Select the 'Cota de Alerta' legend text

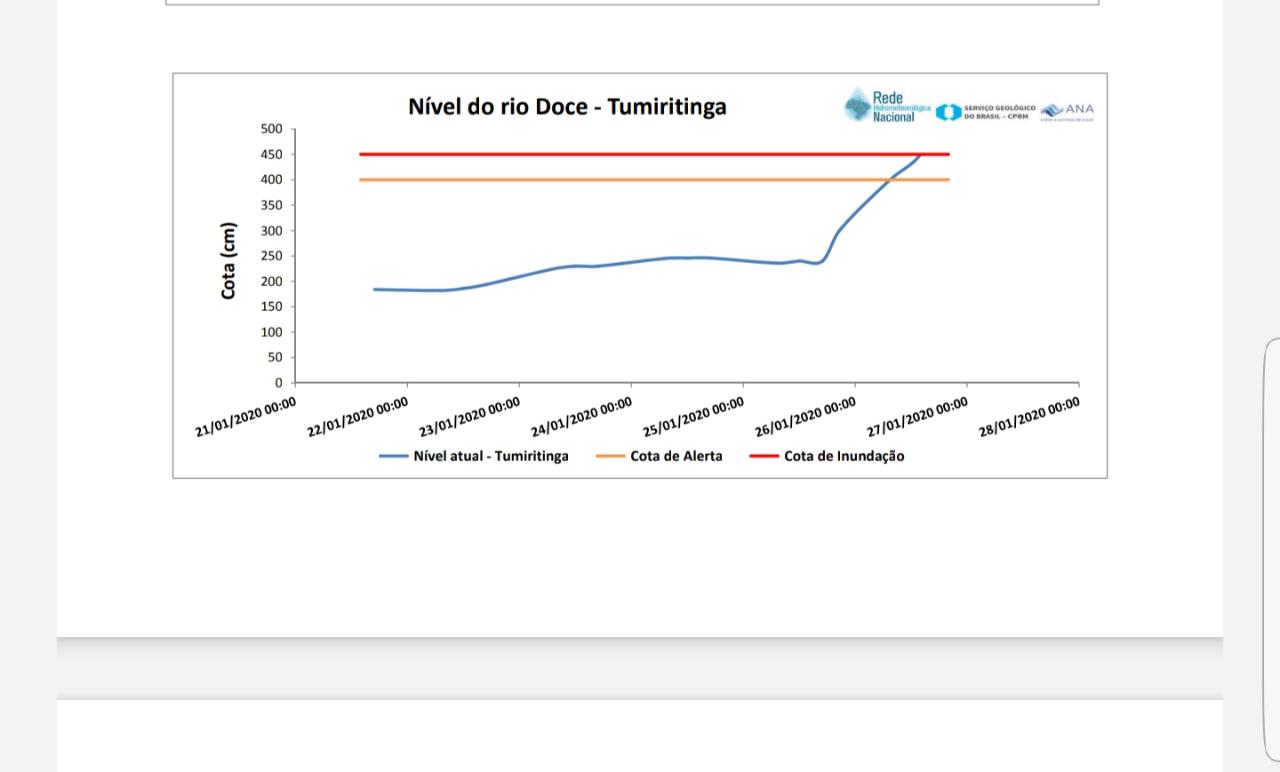coord(675,456)
